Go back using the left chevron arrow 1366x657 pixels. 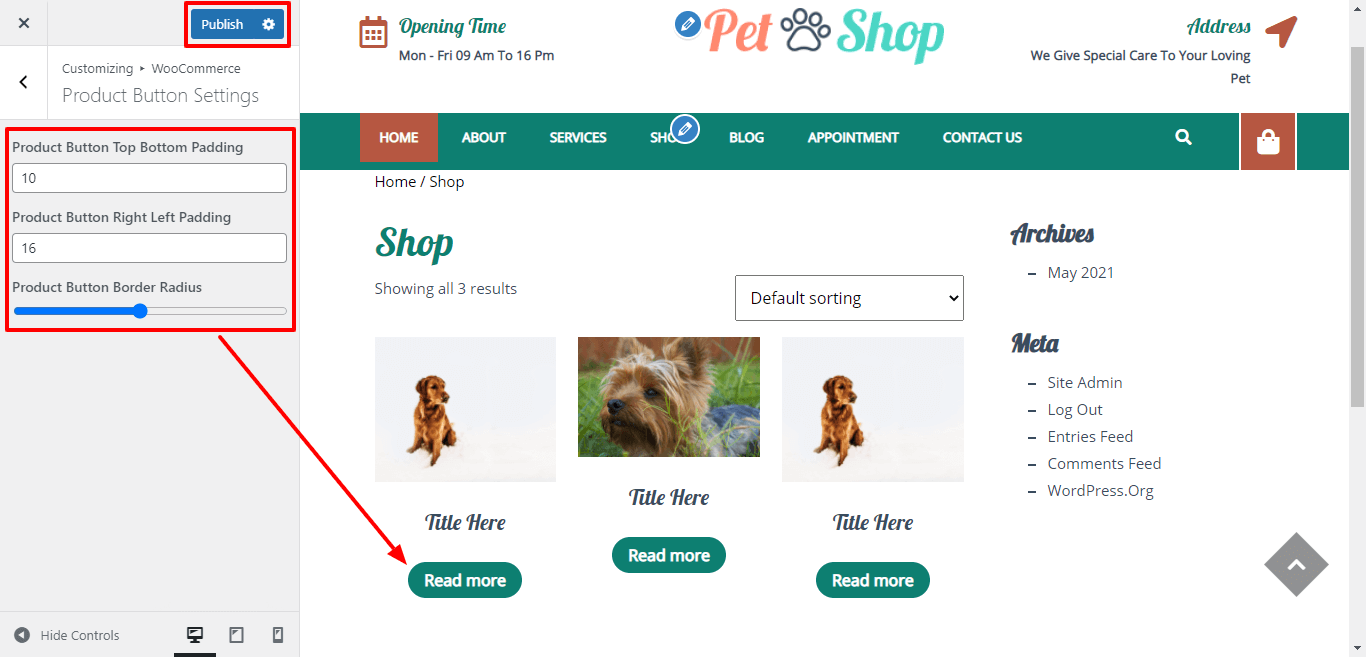point(24,82)
